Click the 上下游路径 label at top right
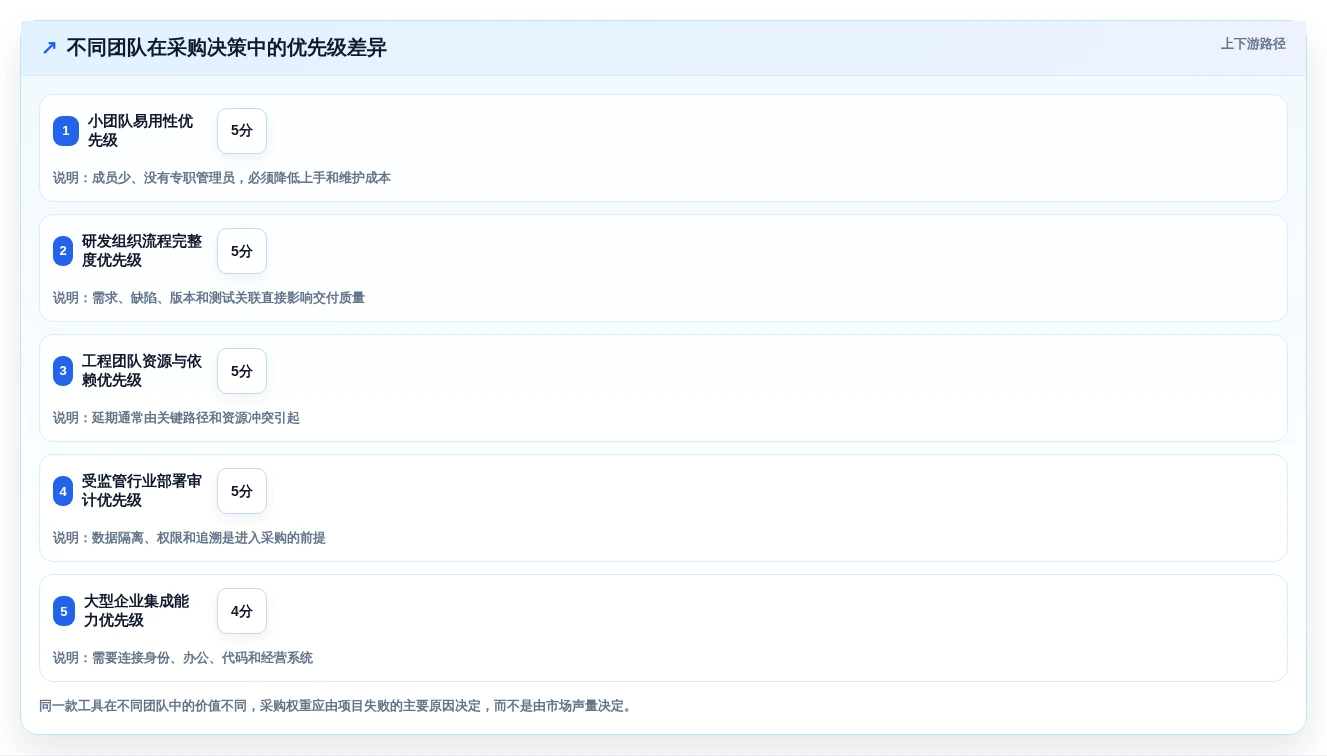This screenshot has width=1327, height=756. point(1253,44)
